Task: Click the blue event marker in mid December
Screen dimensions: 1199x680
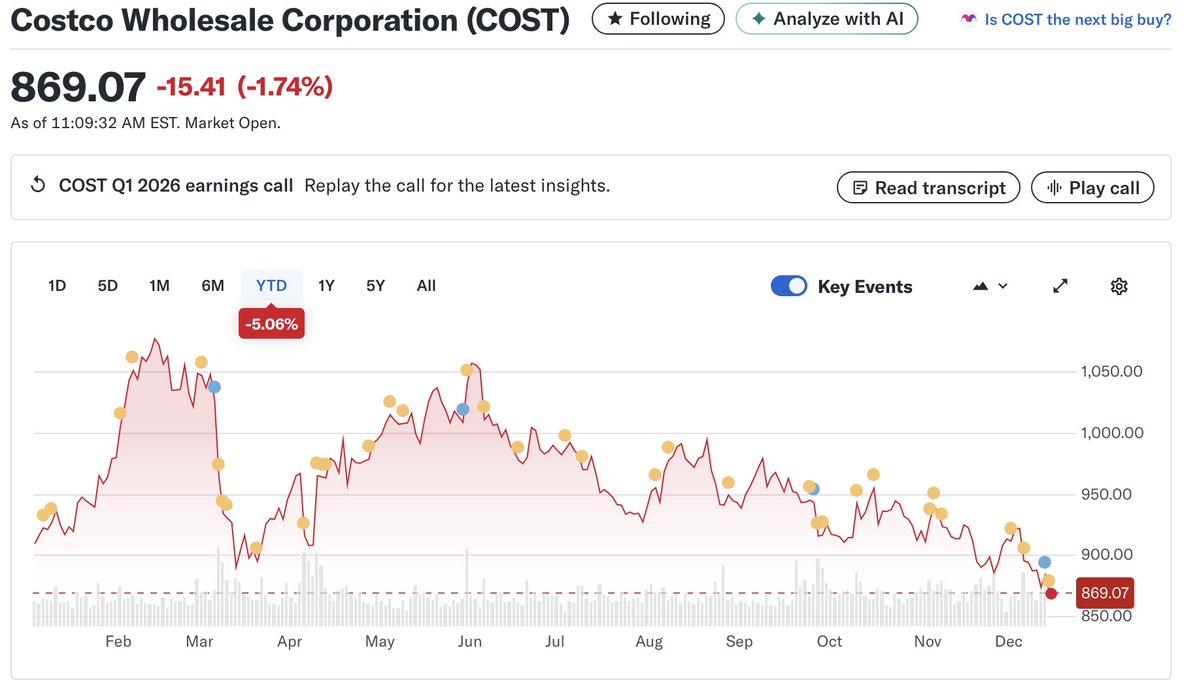Action: 1045,562
